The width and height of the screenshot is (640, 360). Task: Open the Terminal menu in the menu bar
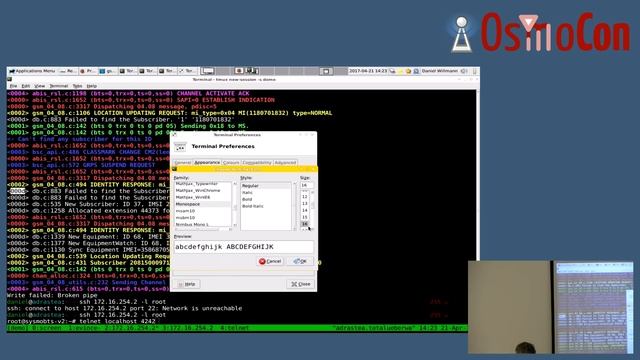tap(59, 86)
